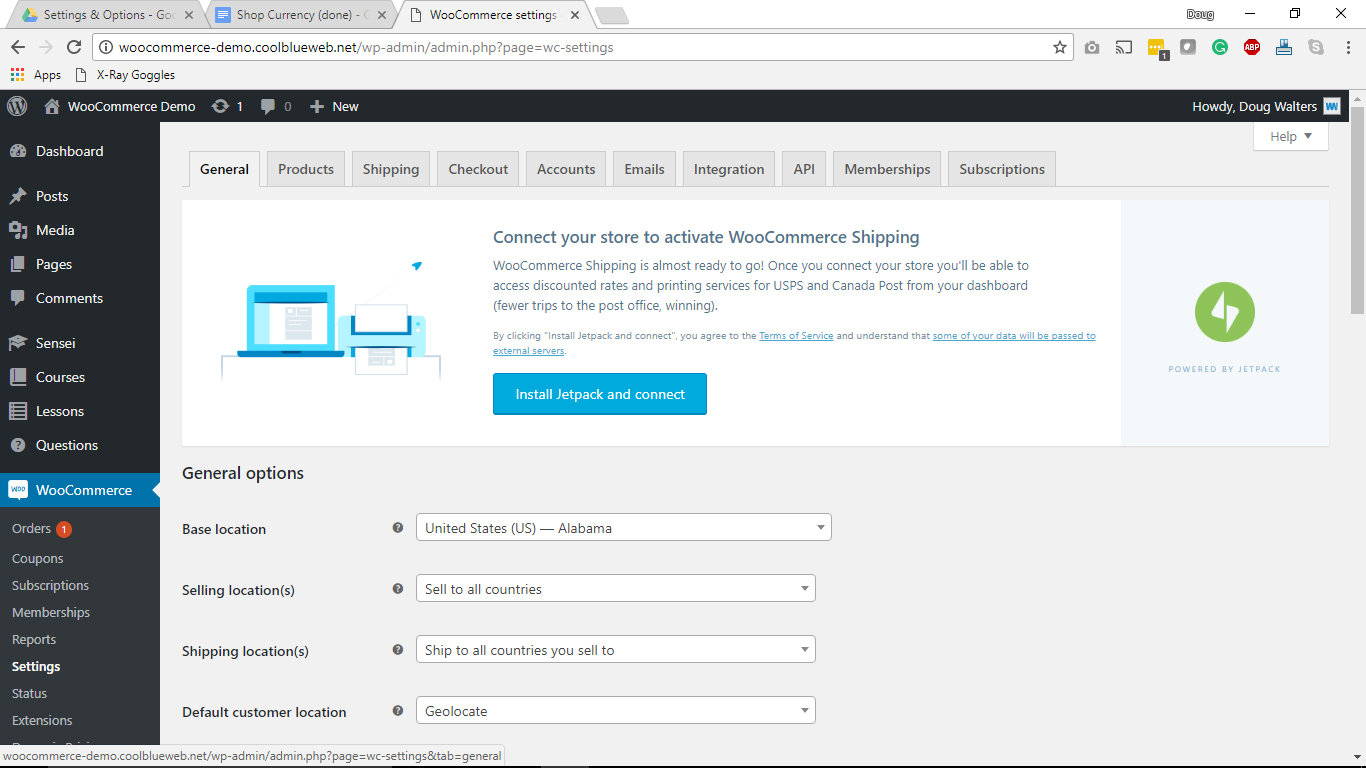Open the Base location dropdown
Screen dimensions: 1366x768
tap(624, 528)
